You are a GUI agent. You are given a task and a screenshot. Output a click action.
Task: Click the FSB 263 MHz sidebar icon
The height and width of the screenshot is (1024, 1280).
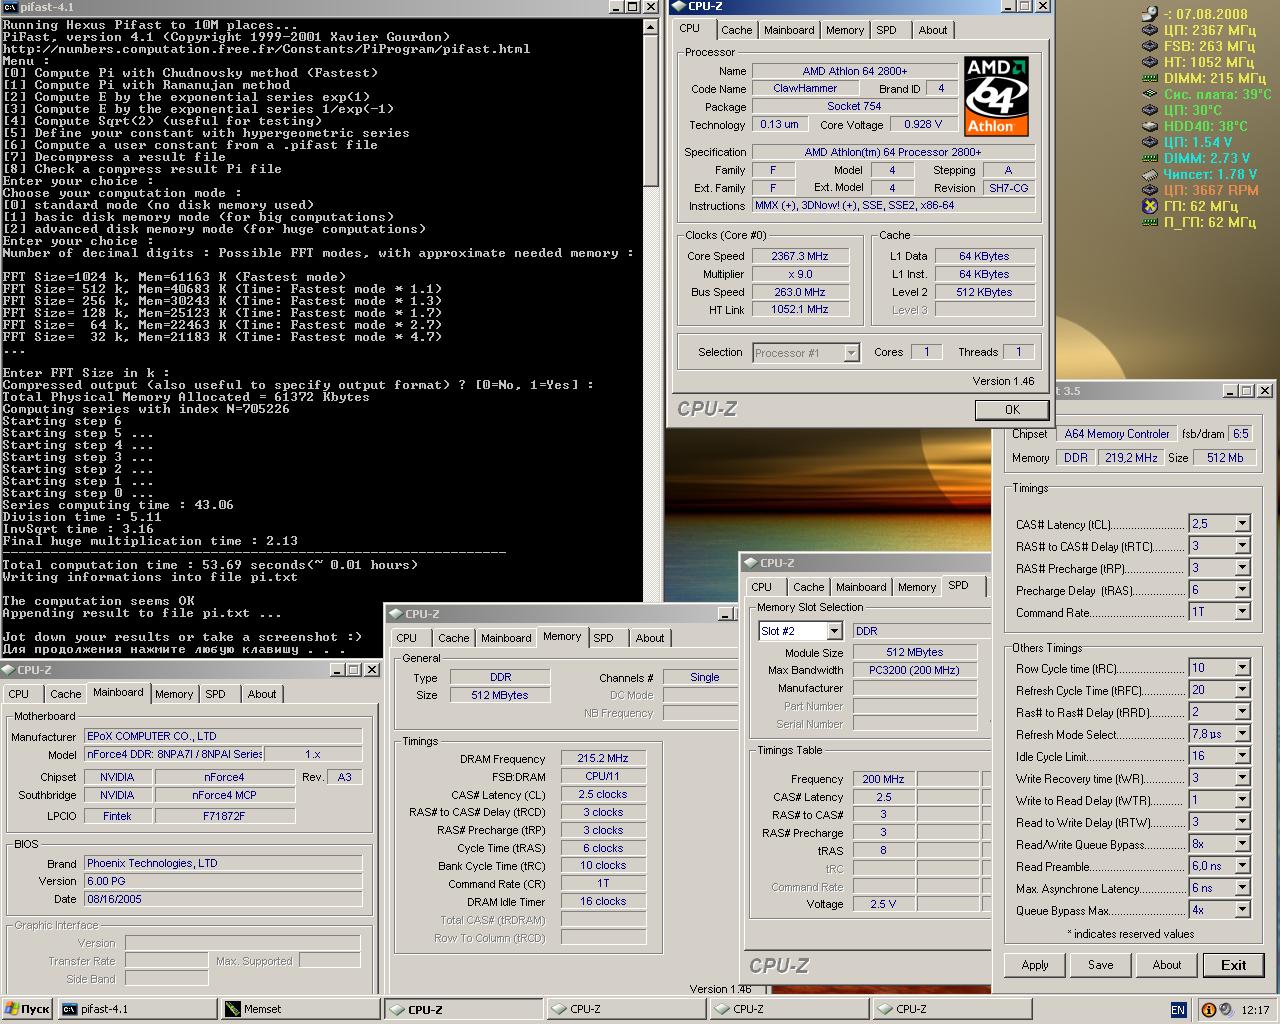click(1149, 46)
